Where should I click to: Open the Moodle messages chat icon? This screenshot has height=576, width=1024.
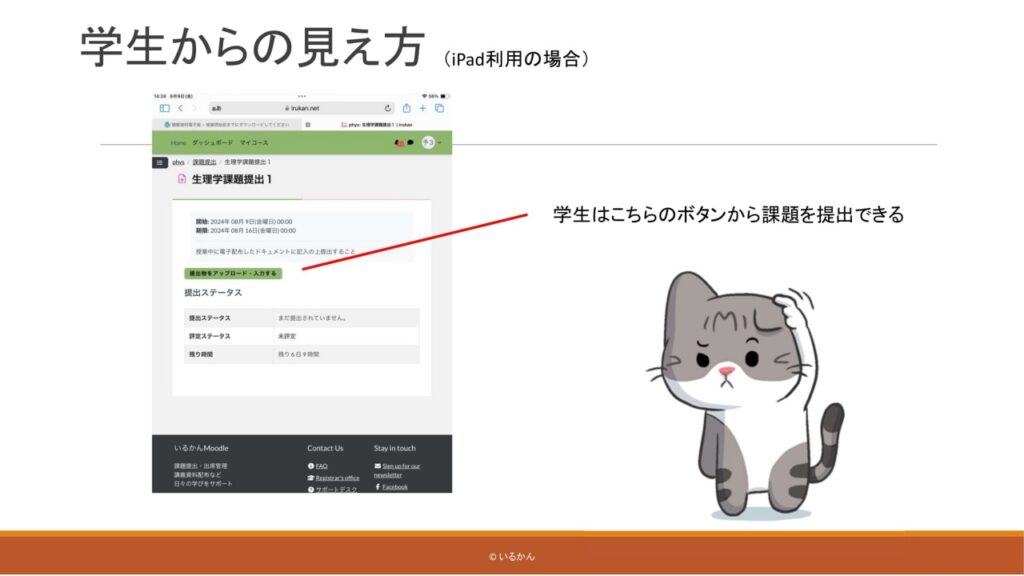click(x=411, y=143)
